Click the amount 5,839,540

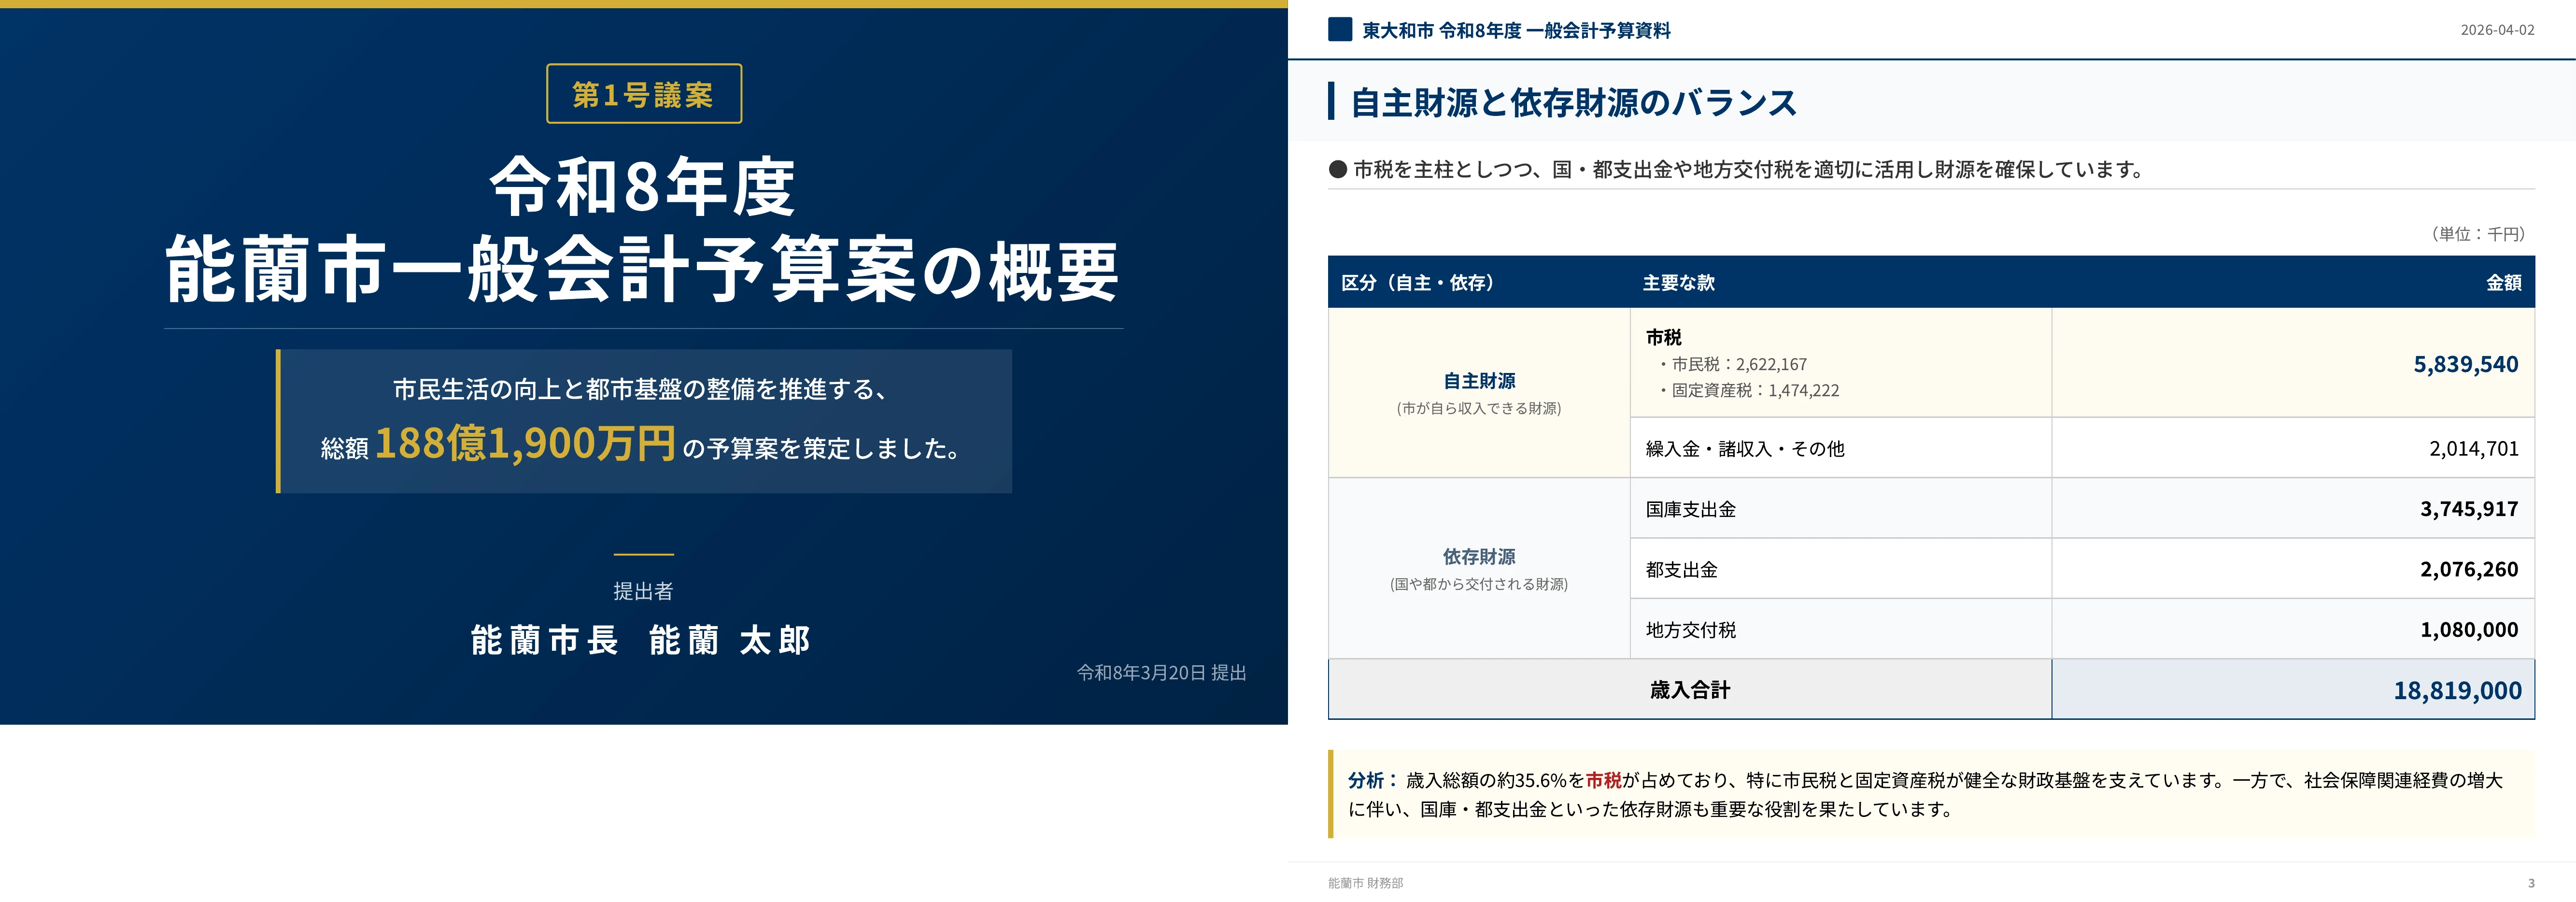point(2466,364)
